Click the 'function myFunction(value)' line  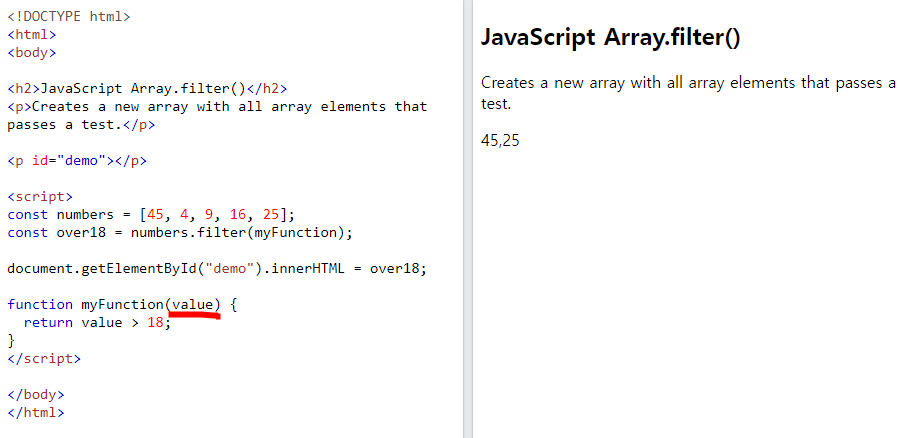coord(122,305)
